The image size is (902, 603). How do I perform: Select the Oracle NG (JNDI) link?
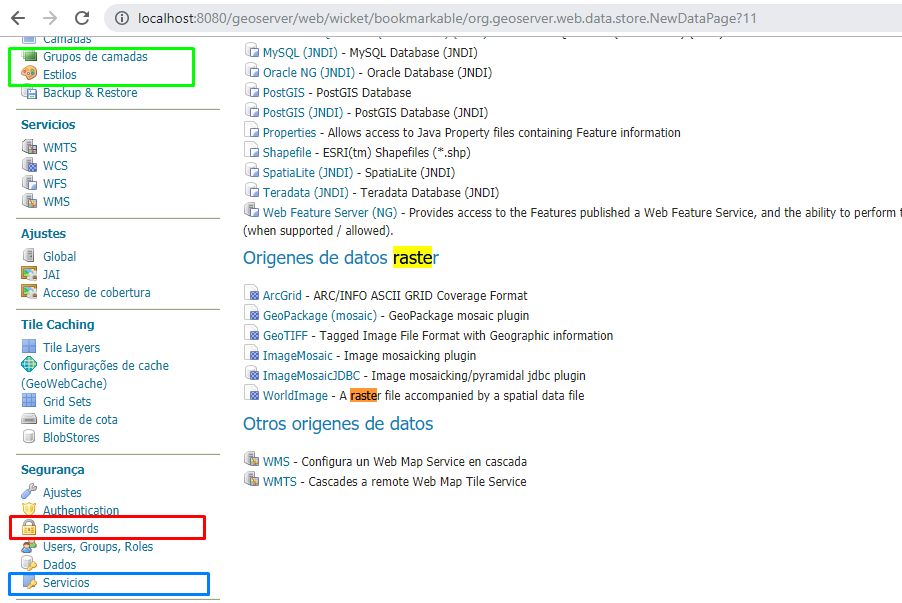click(309, 72)
